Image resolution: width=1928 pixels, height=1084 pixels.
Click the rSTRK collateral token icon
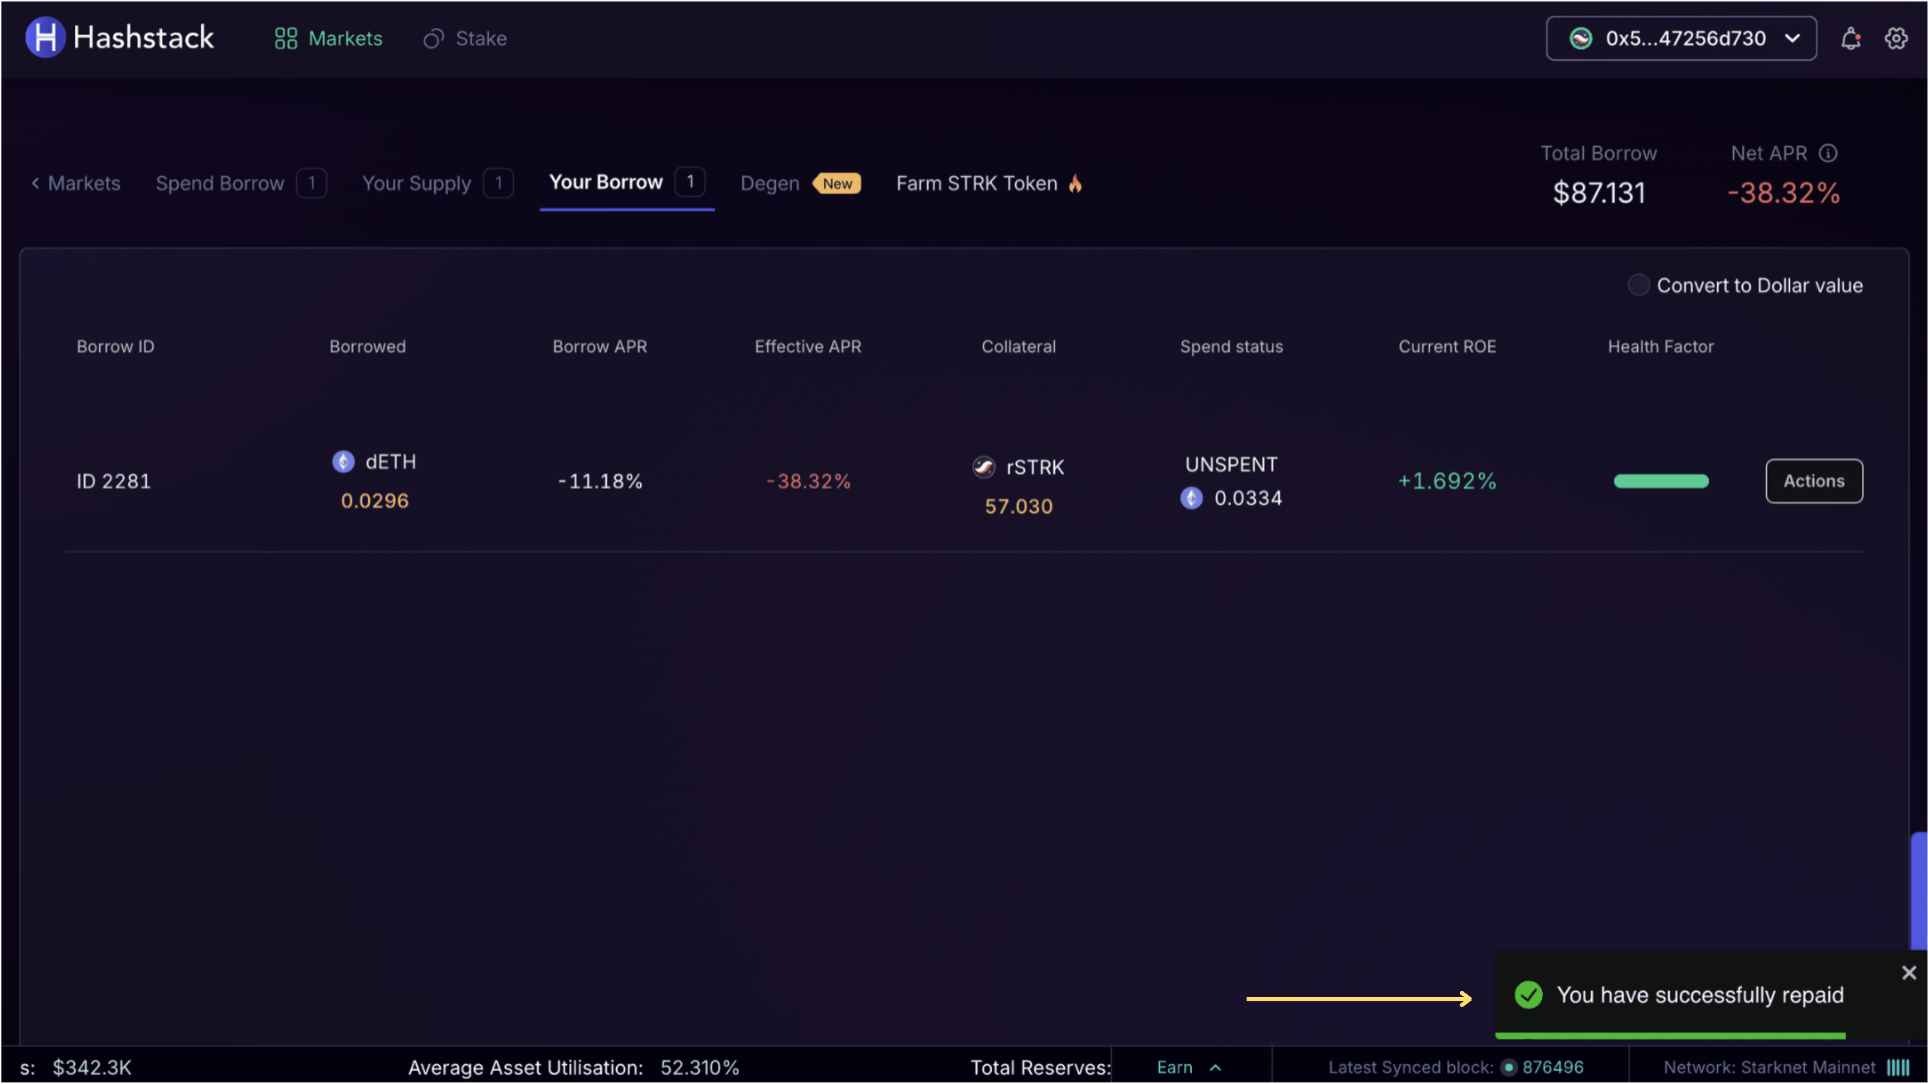(x=984, y=467)
